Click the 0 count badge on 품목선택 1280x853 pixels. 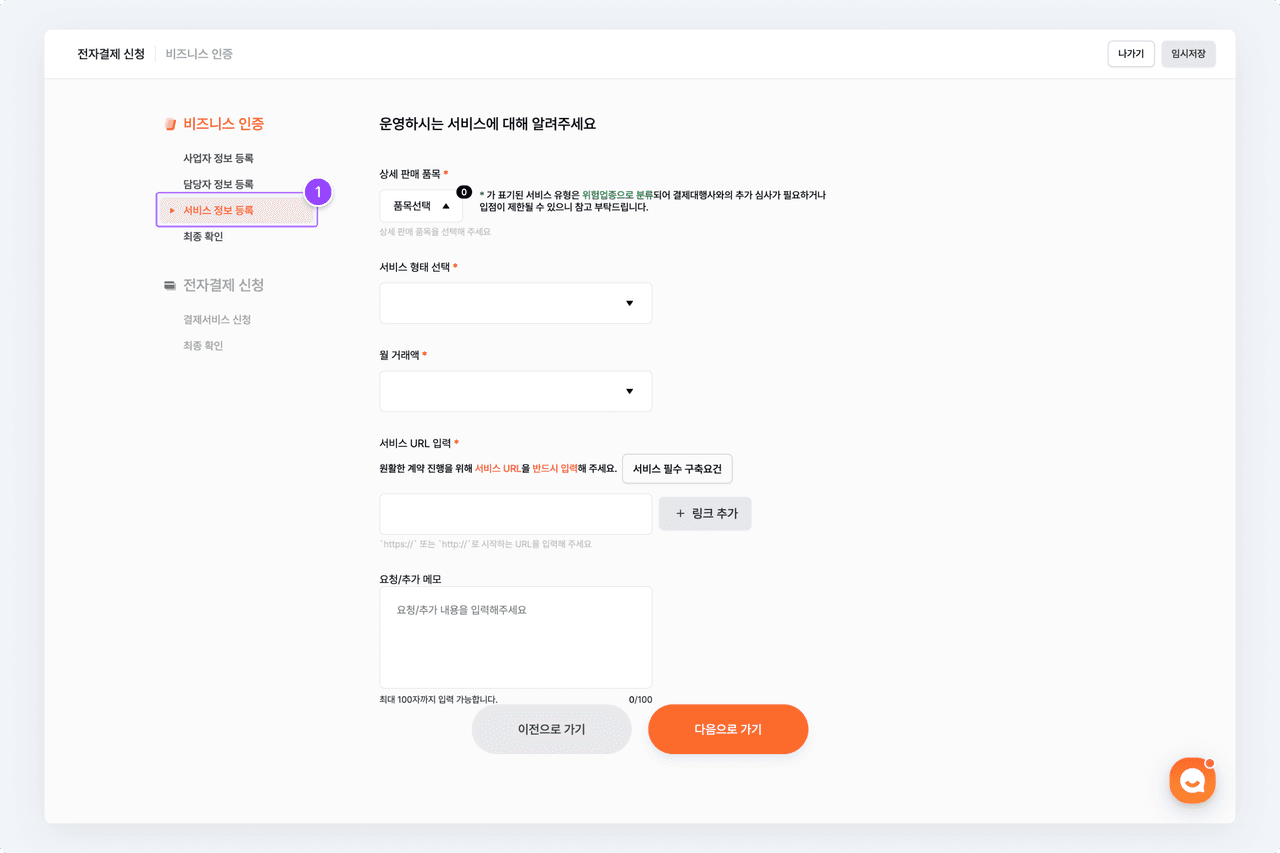[464, 191]
